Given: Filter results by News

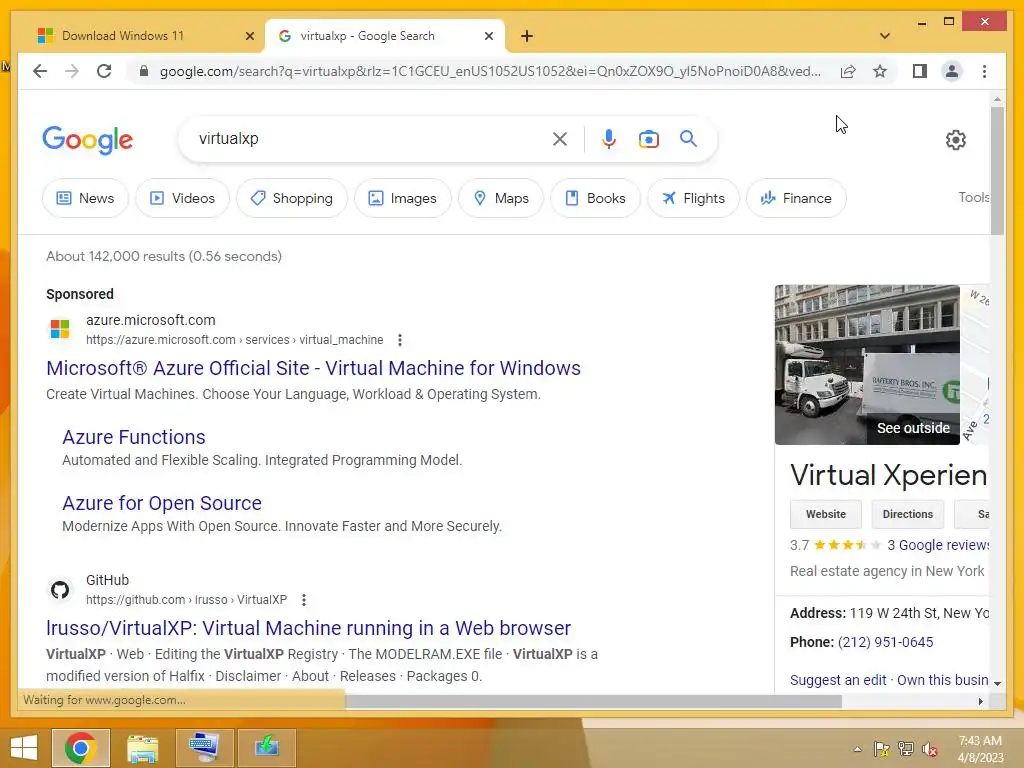Looking at the screenshot, I should (x=86, y=198).
